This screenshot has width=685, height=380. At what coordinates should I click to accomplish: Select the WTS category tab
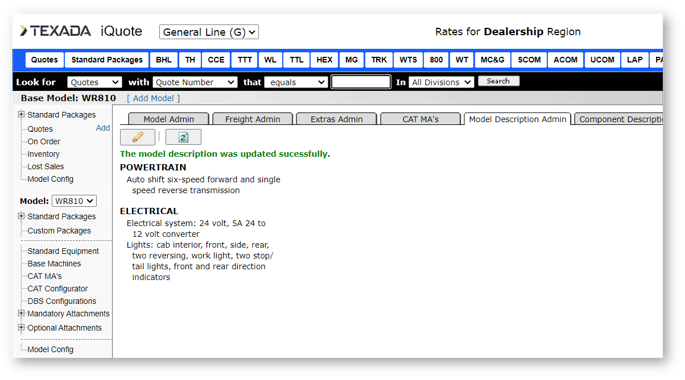coord(408,60)
